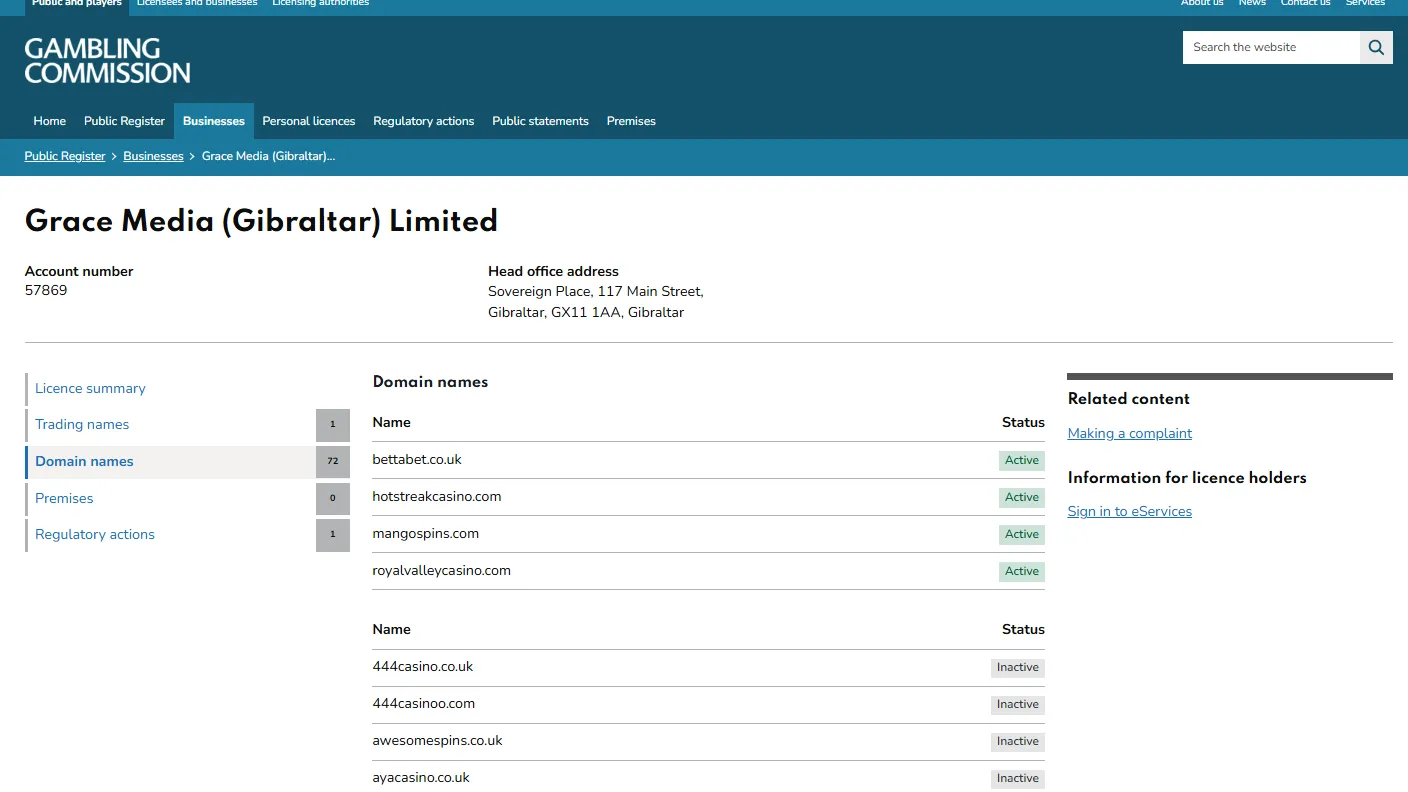
Task: Go to Public Register in main navigation
Action: (124, 121)
